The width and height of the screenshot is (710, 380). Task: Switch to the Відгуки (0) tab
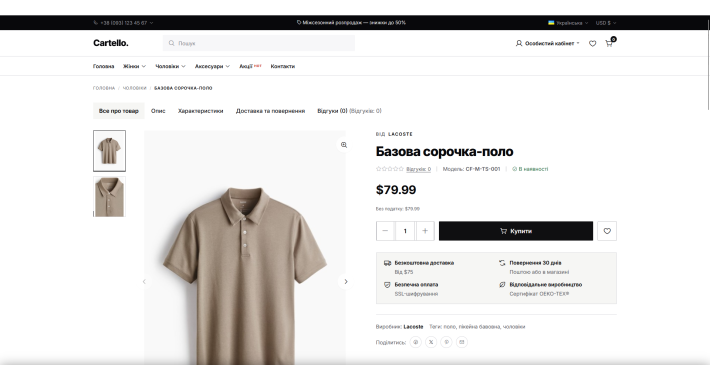click(349, 111)
